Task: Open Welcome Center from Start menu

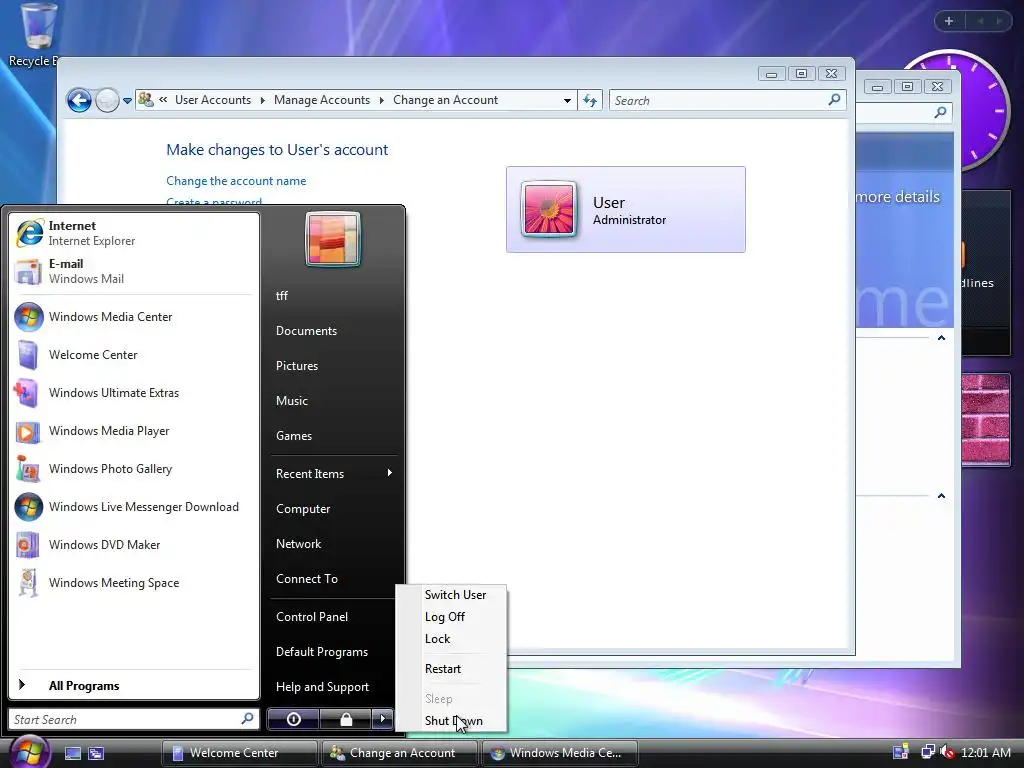Action: [134, 355]
